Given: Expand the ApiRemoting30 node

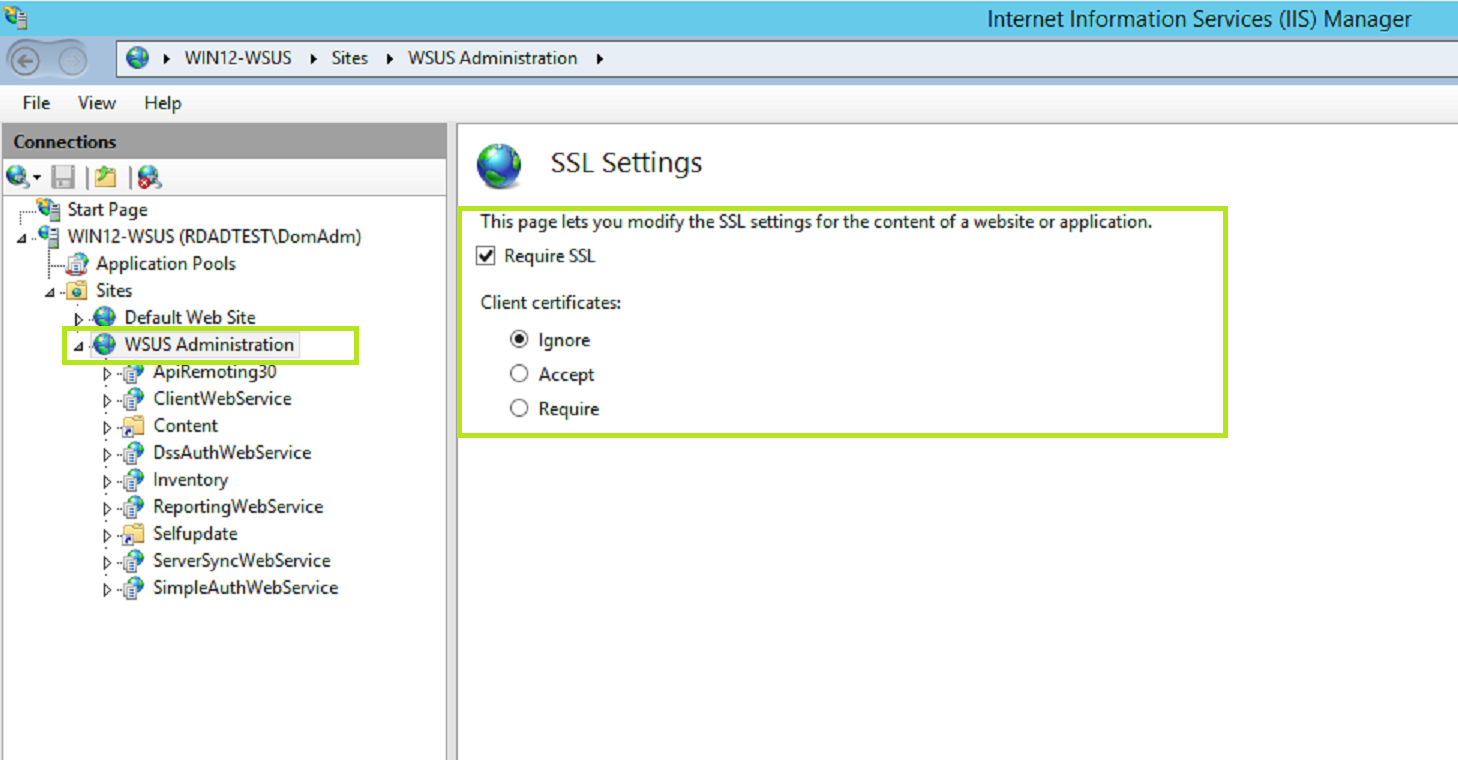Looking at the screenshot, I should 108,372.
